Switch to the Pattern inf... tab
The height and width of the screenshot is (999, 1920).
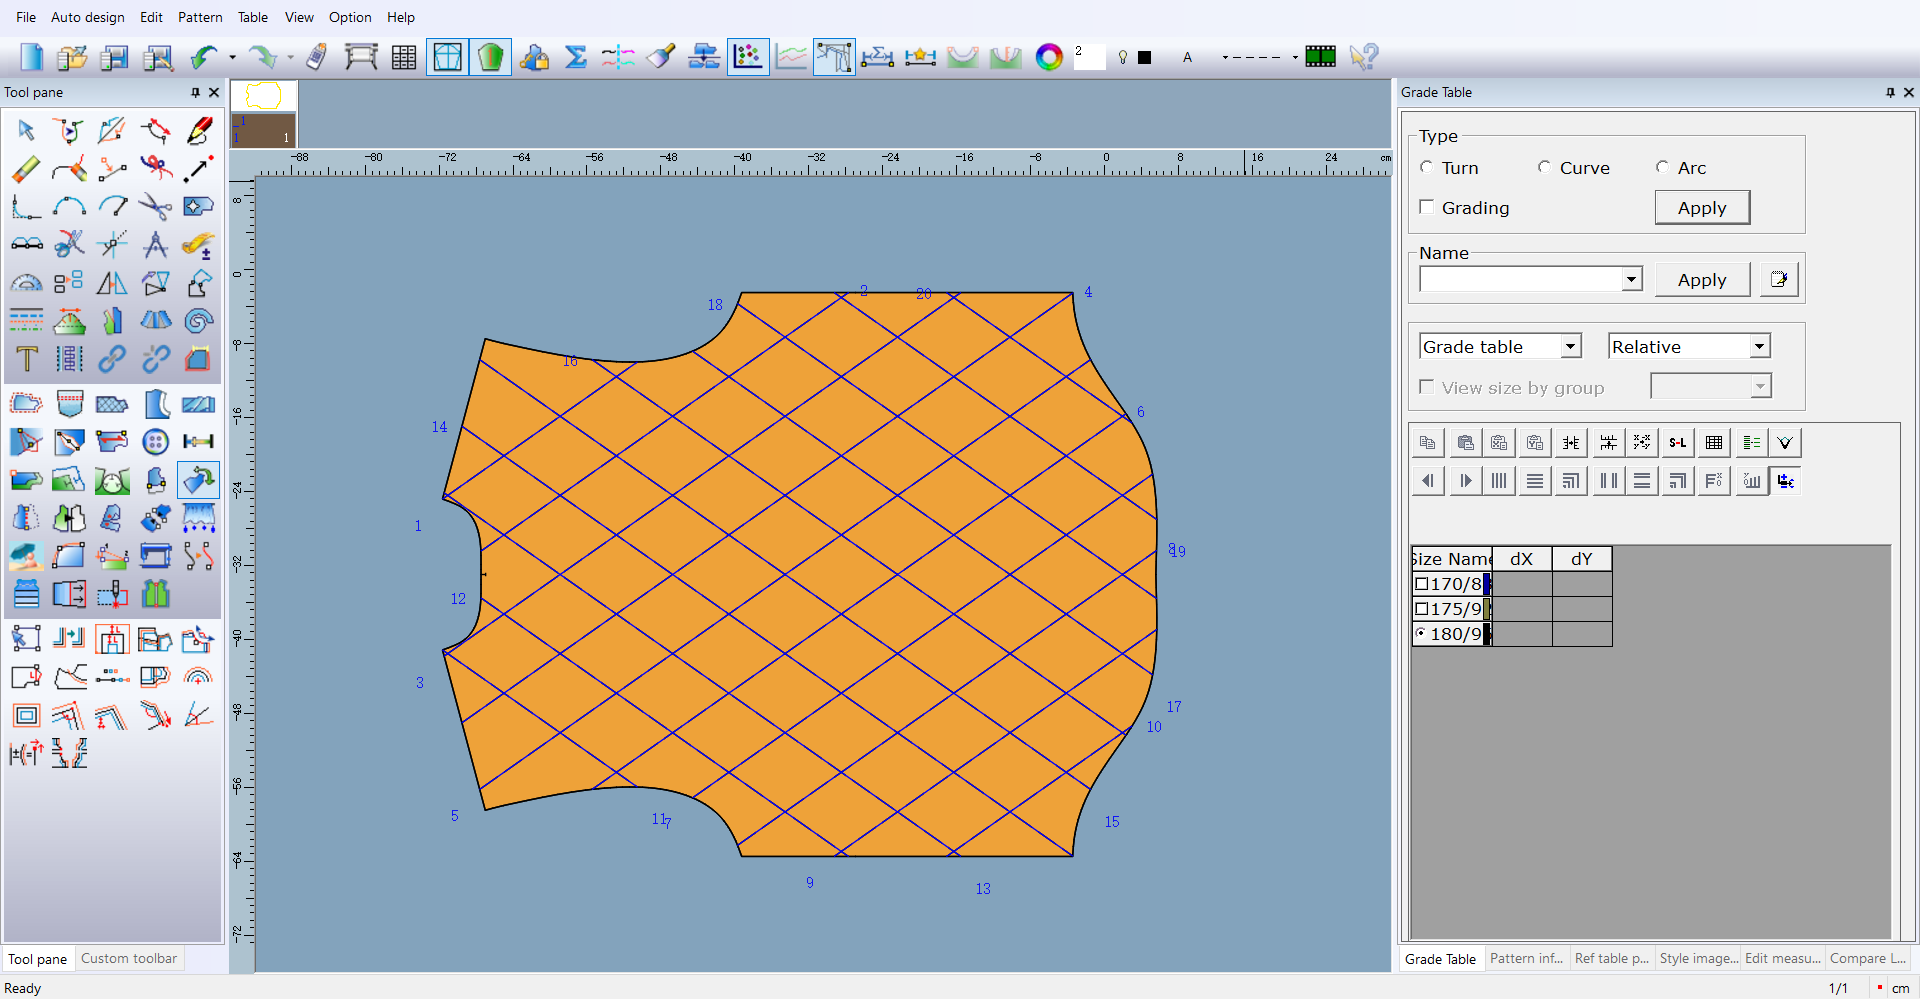(x=1527, y=958)
